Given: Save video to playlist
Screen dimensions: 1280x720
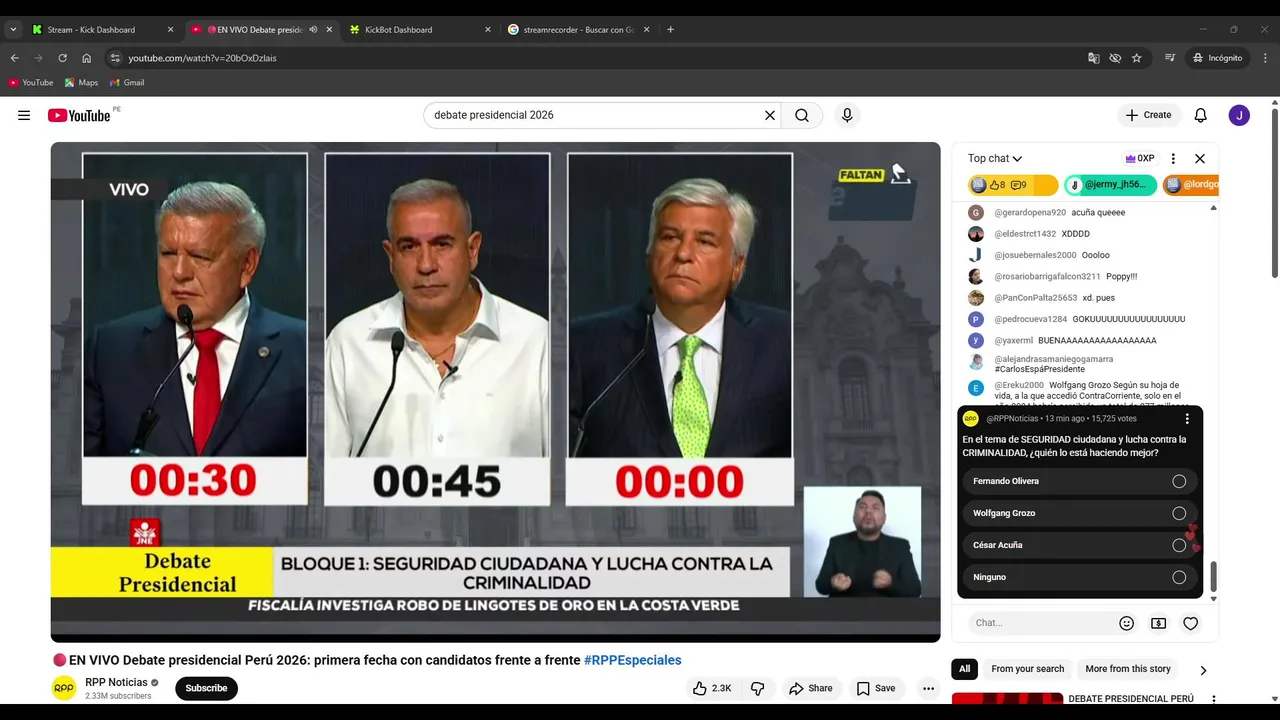Looking at the screenshot, I should pos(875,688).
